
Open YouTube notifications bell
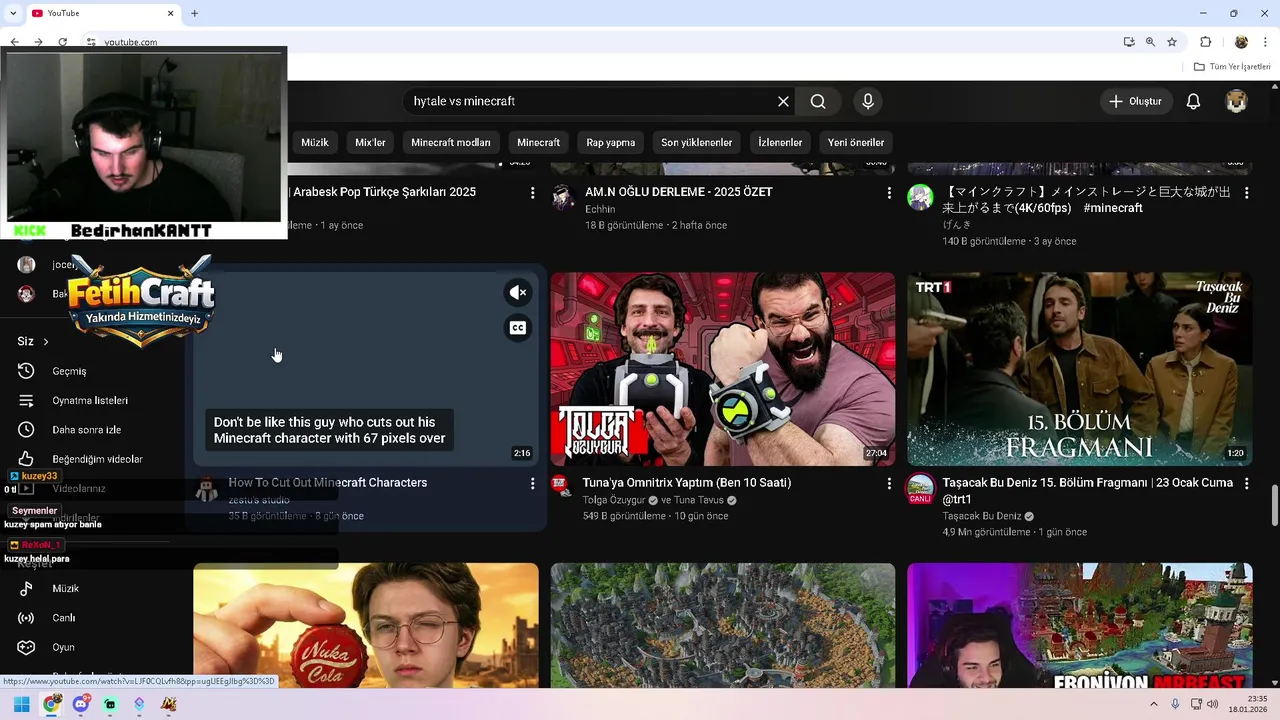[x=1193, y=101]
